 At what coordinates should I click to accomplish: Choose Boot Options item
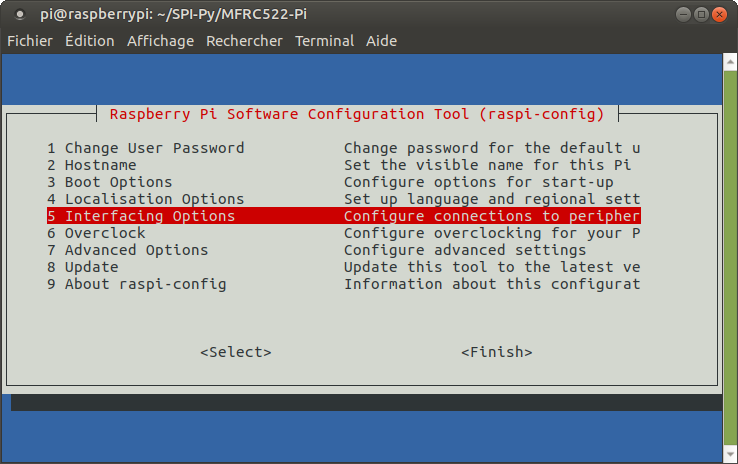pyautogui.click(x=118, y=182)
